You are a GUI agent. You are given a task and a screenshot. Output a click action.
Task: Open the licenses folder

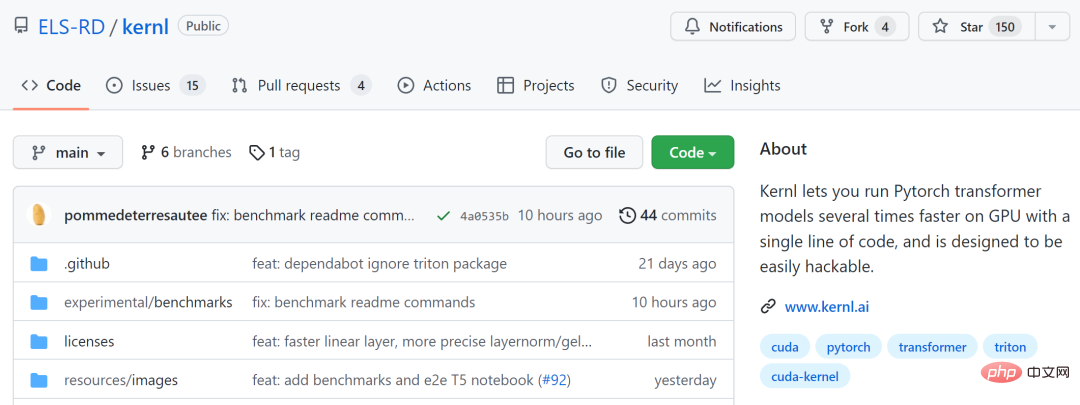click(89, 342)
